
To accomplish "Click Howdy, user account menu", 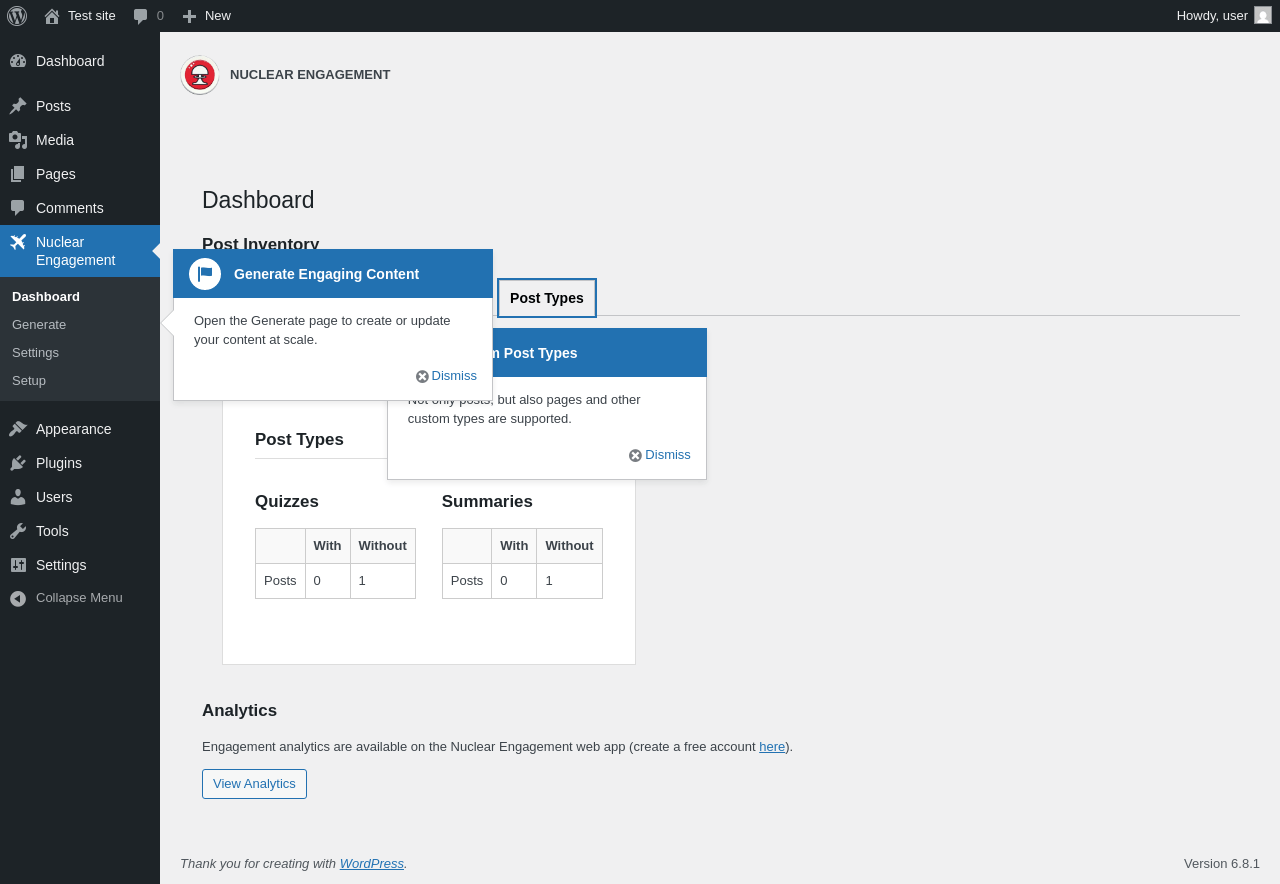I will (1224, 16).
